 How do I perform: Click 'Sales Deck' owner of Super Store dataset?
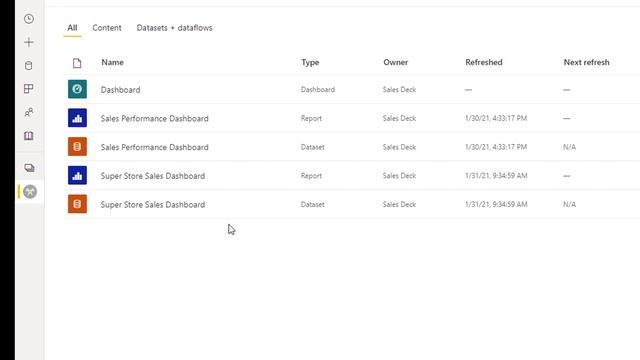tap(399, 204)
